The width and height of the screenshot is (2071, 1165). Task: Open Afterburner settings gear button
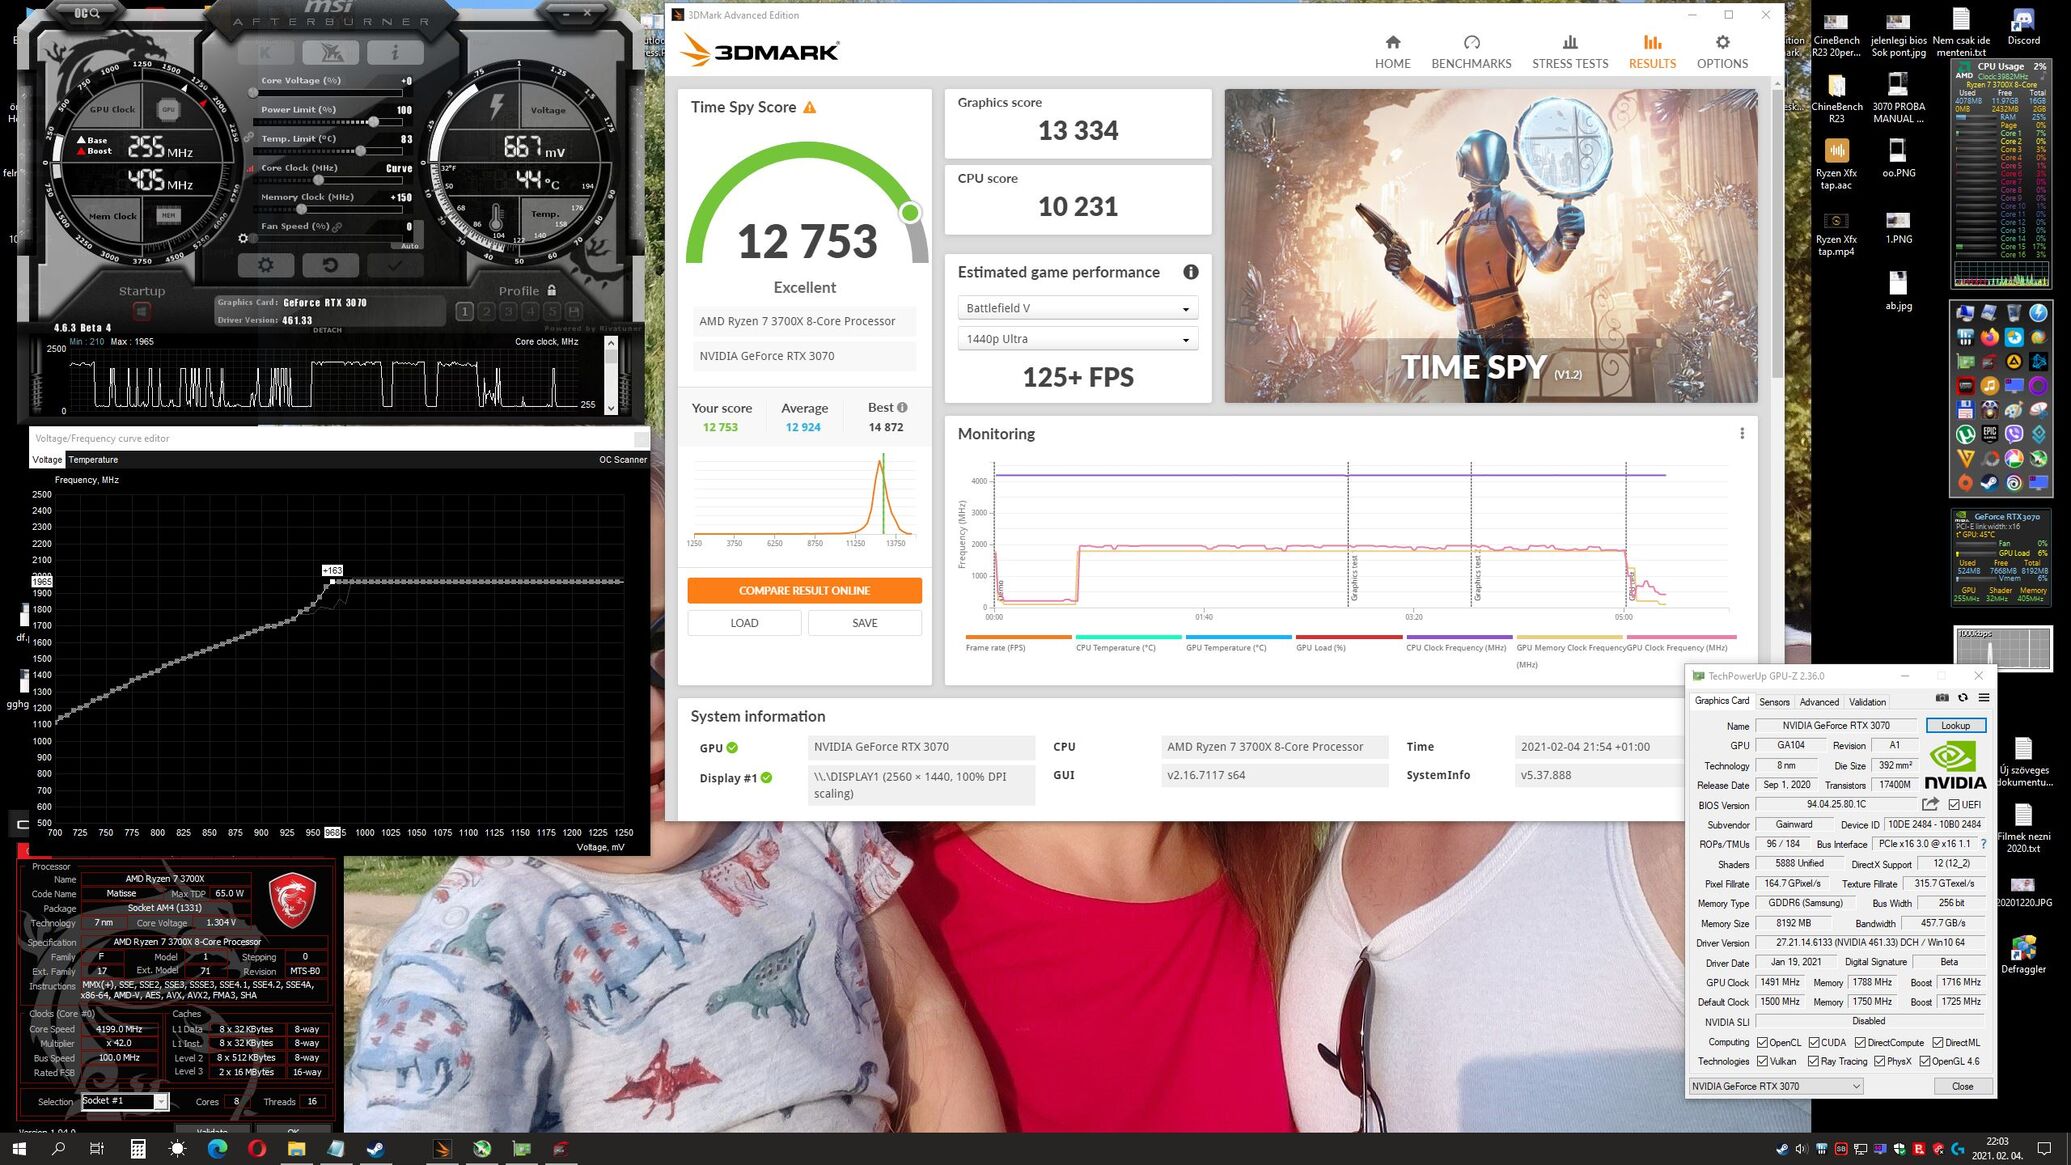[265, 265]
